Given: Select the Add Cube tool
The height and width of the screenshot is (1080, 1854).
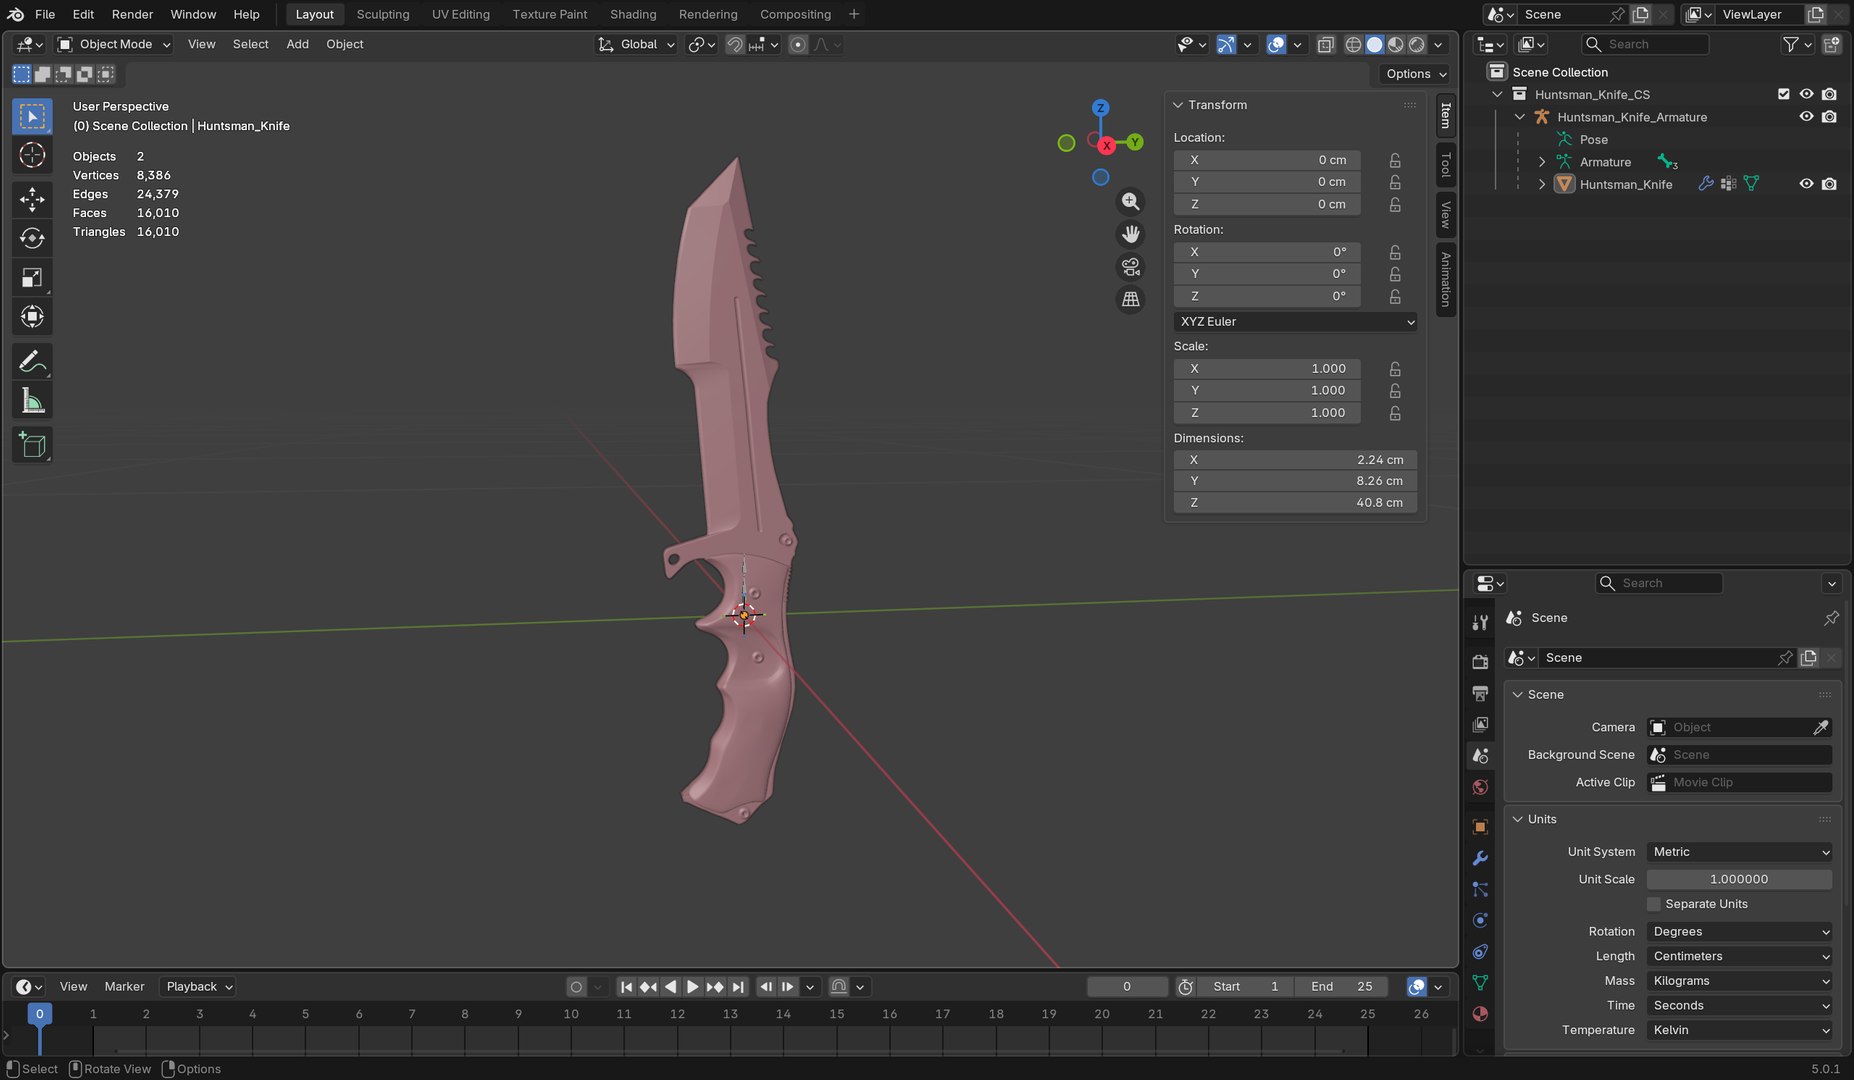Looking at the screenshot, I should 32,445.
